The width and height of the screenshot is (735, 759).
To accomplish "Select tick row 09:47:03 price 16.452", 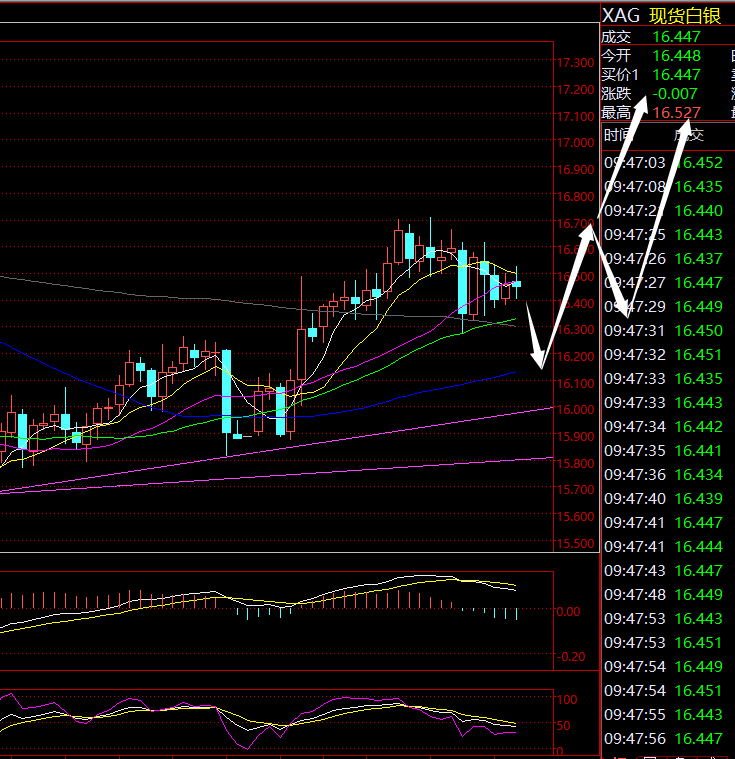I will [x=663, y=163].
